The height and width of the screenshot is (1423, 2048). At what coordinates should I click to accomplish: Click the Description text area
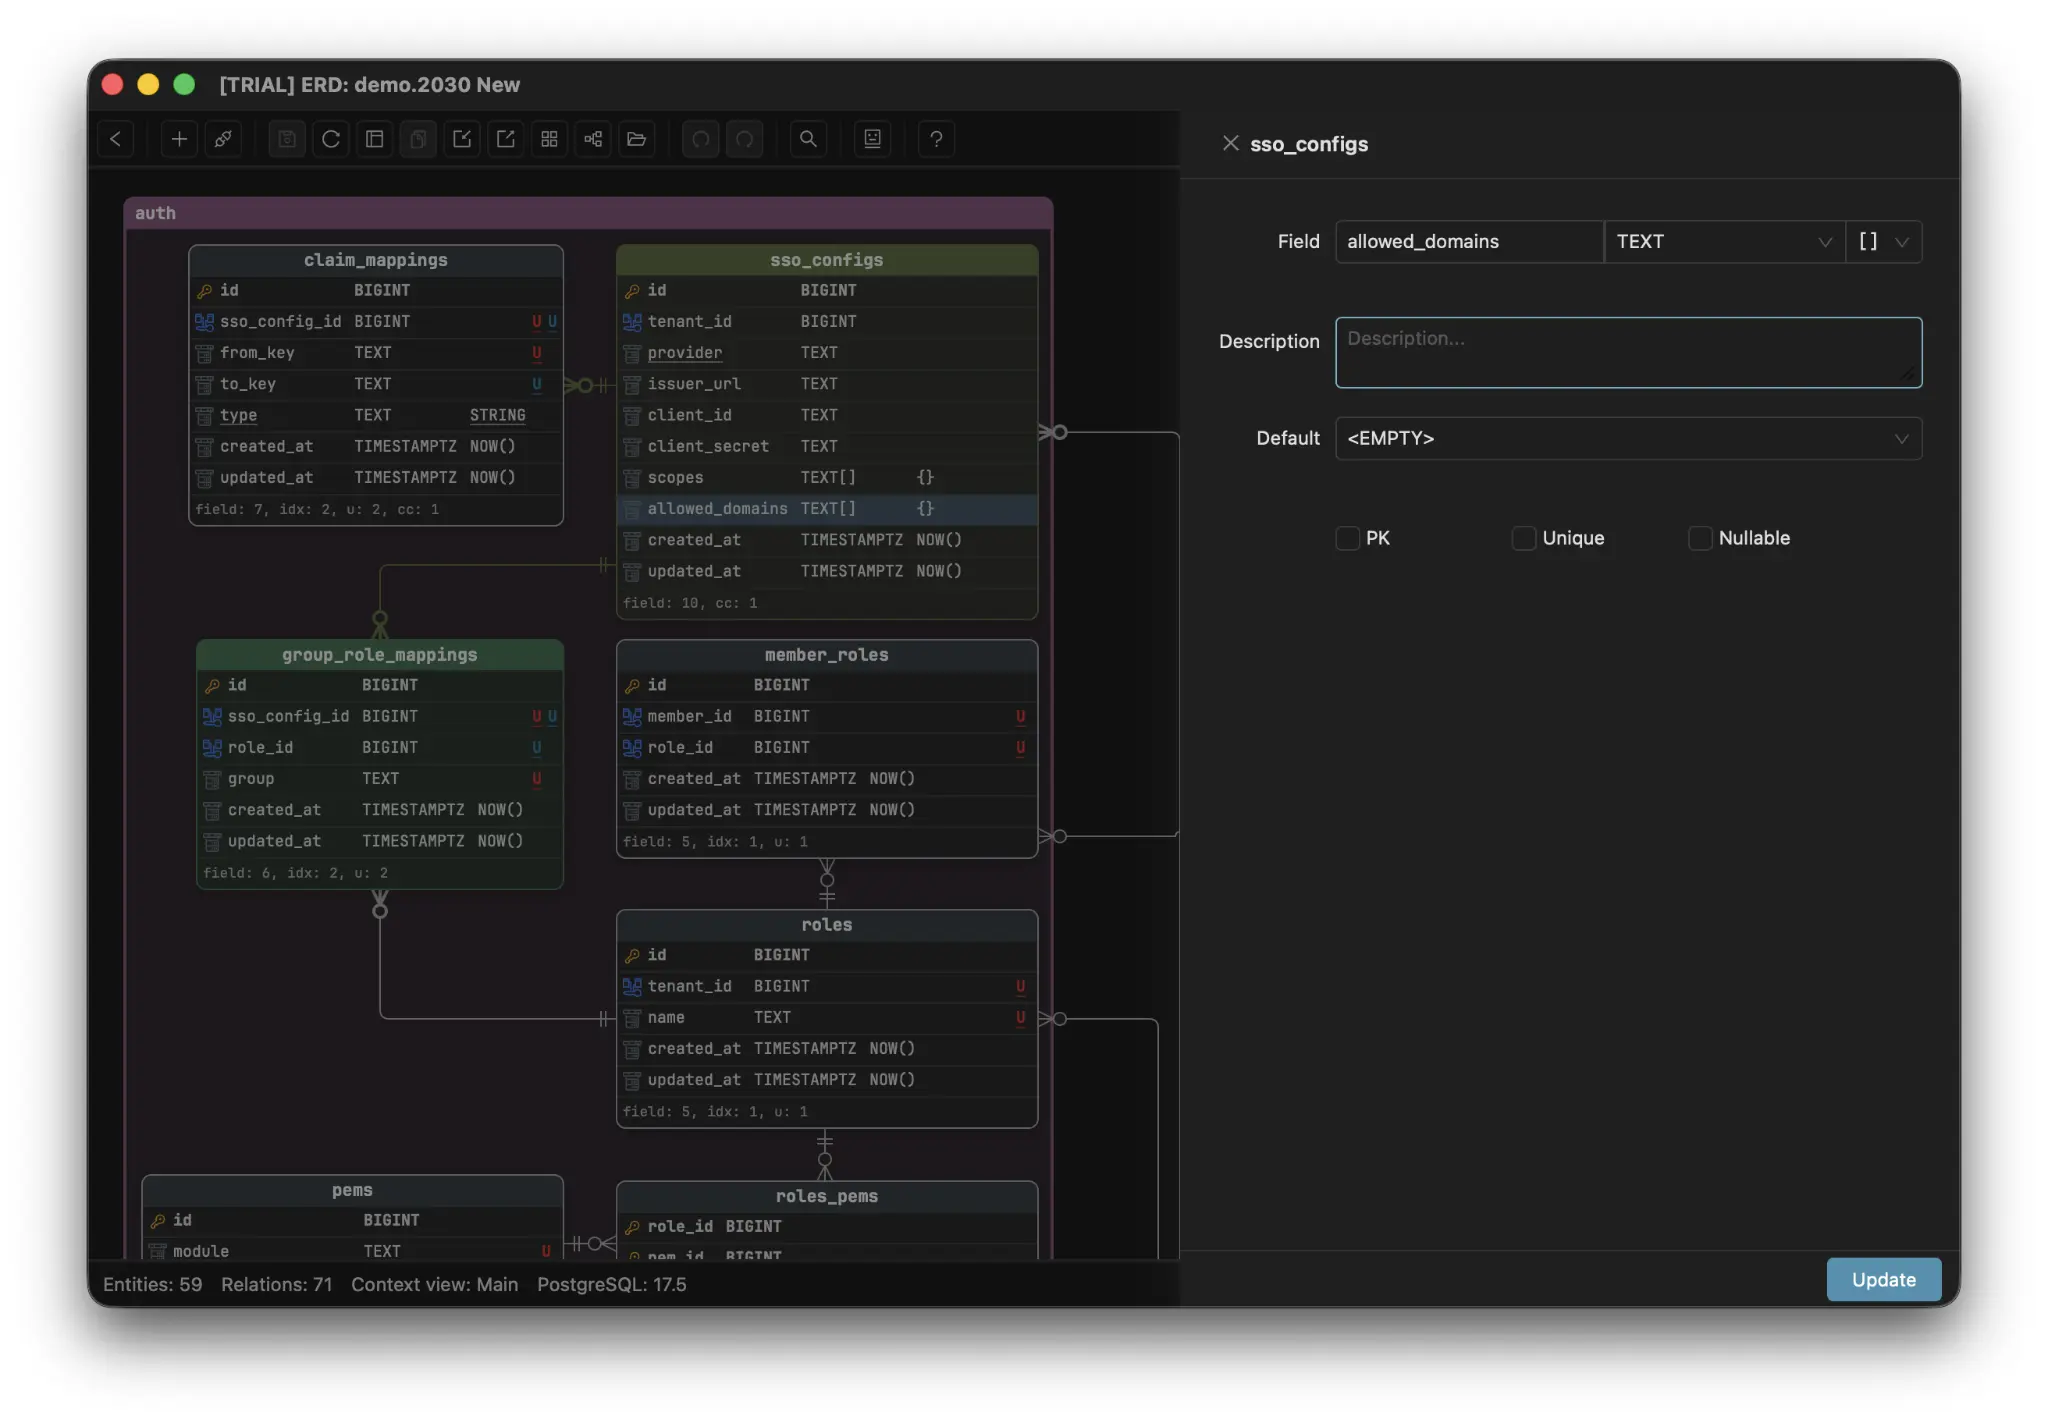point(1628,353)
